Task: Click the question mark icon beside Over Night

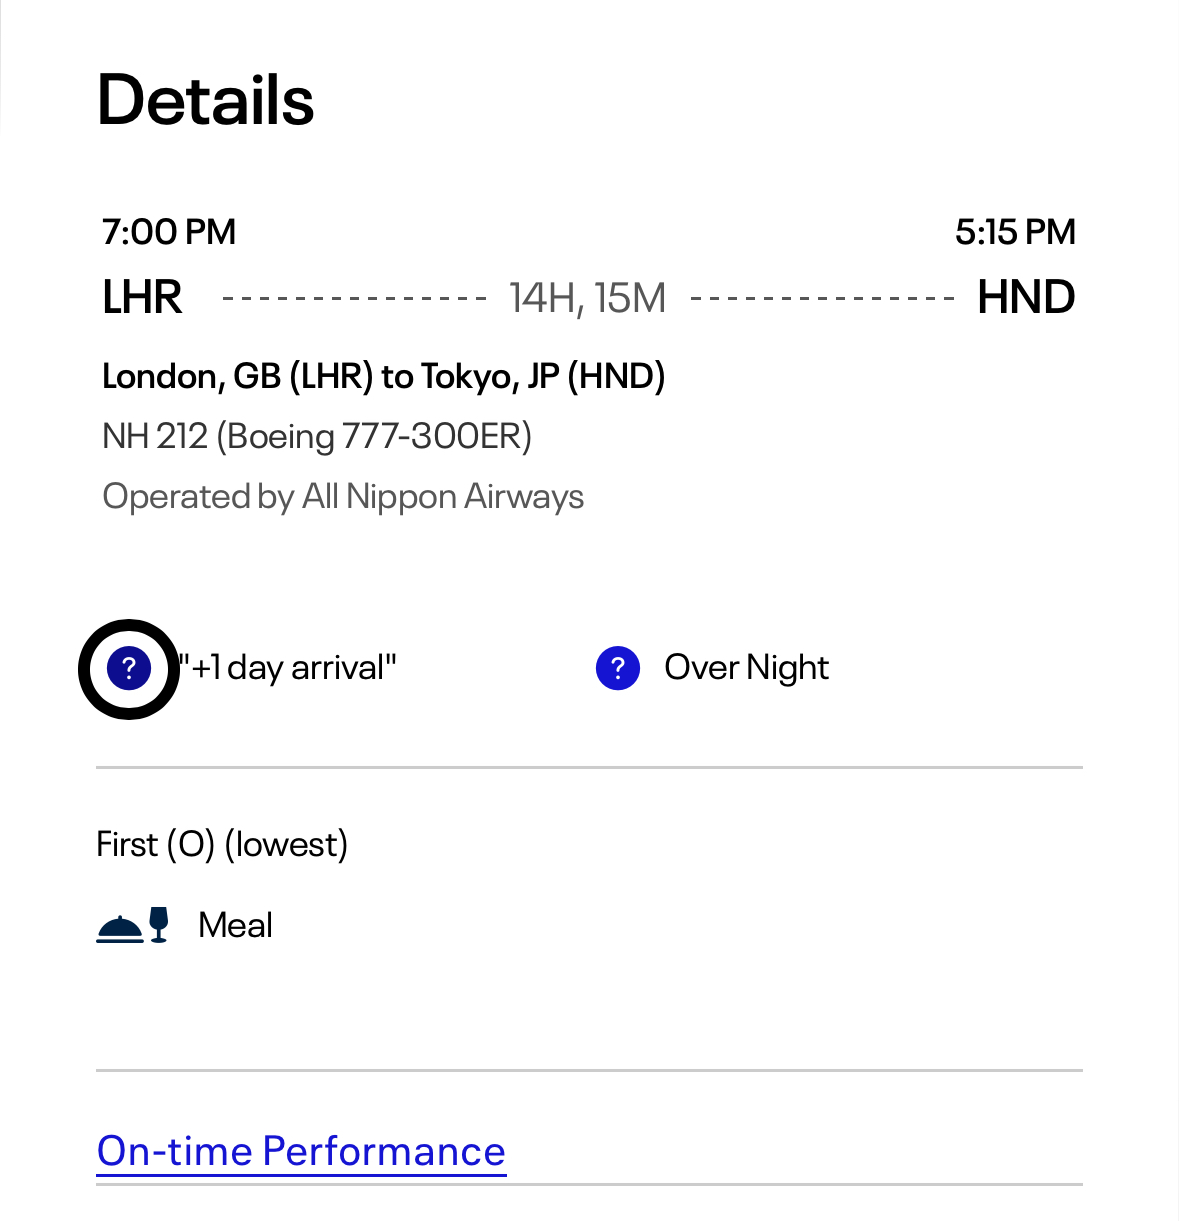Action: [618, 668]
